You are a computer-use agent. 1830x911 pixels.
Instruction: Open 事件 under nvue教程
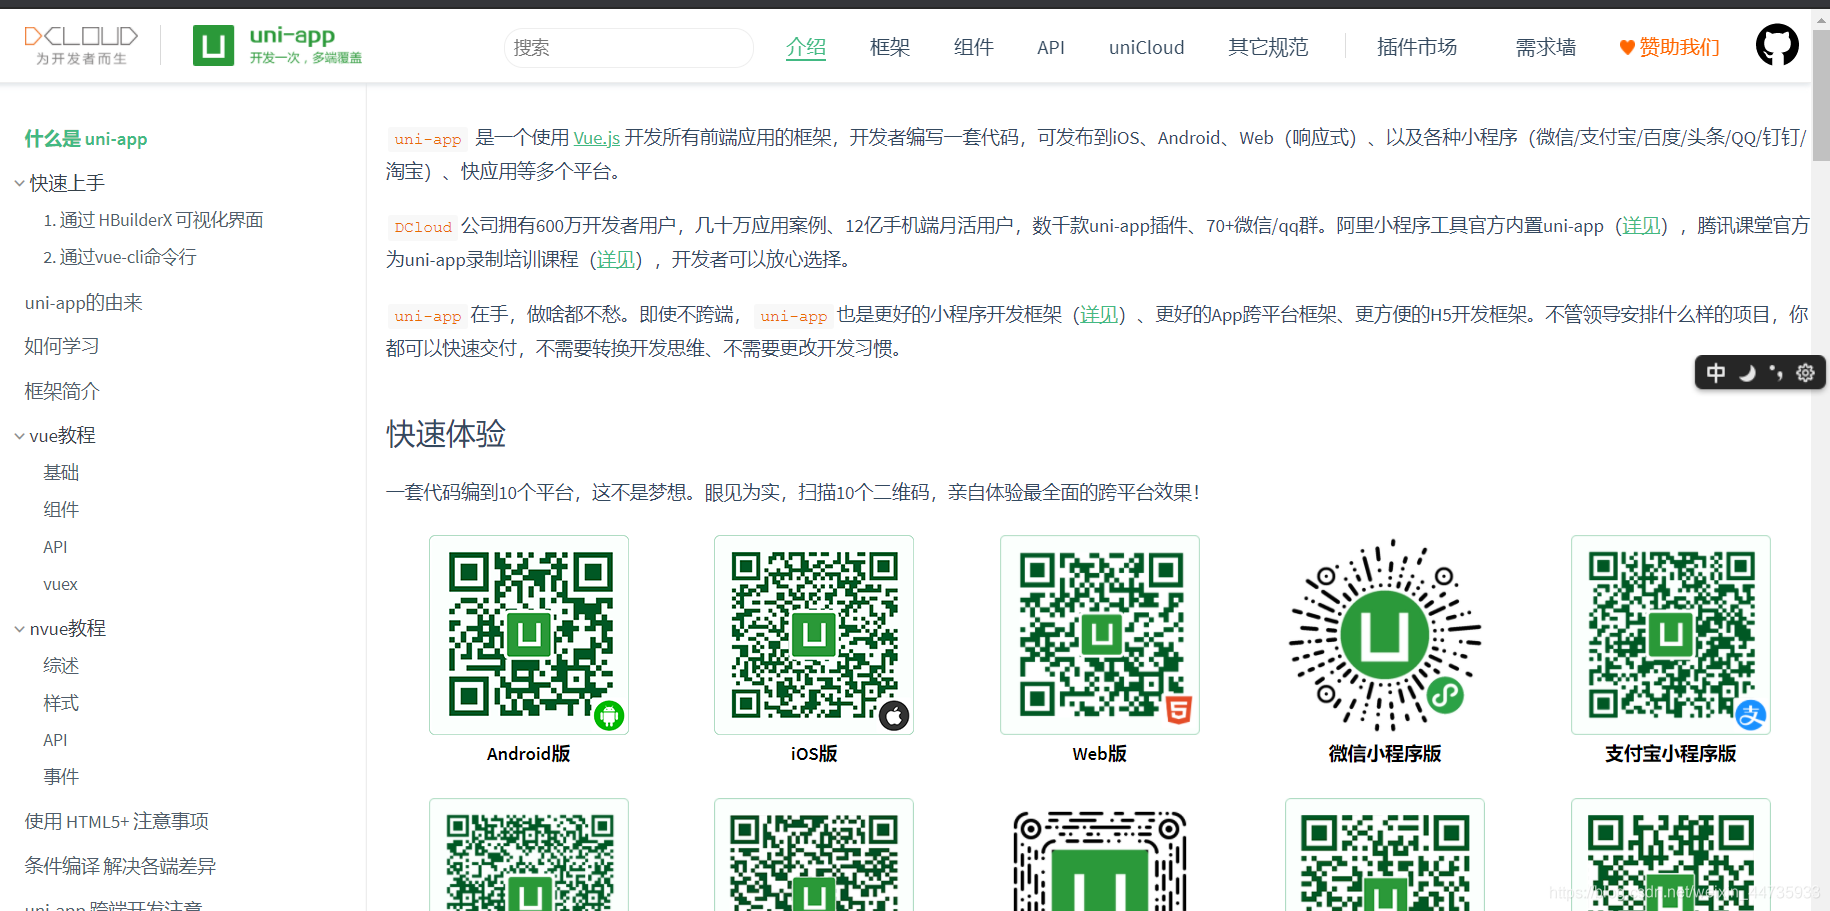click(x=61, y=777)
